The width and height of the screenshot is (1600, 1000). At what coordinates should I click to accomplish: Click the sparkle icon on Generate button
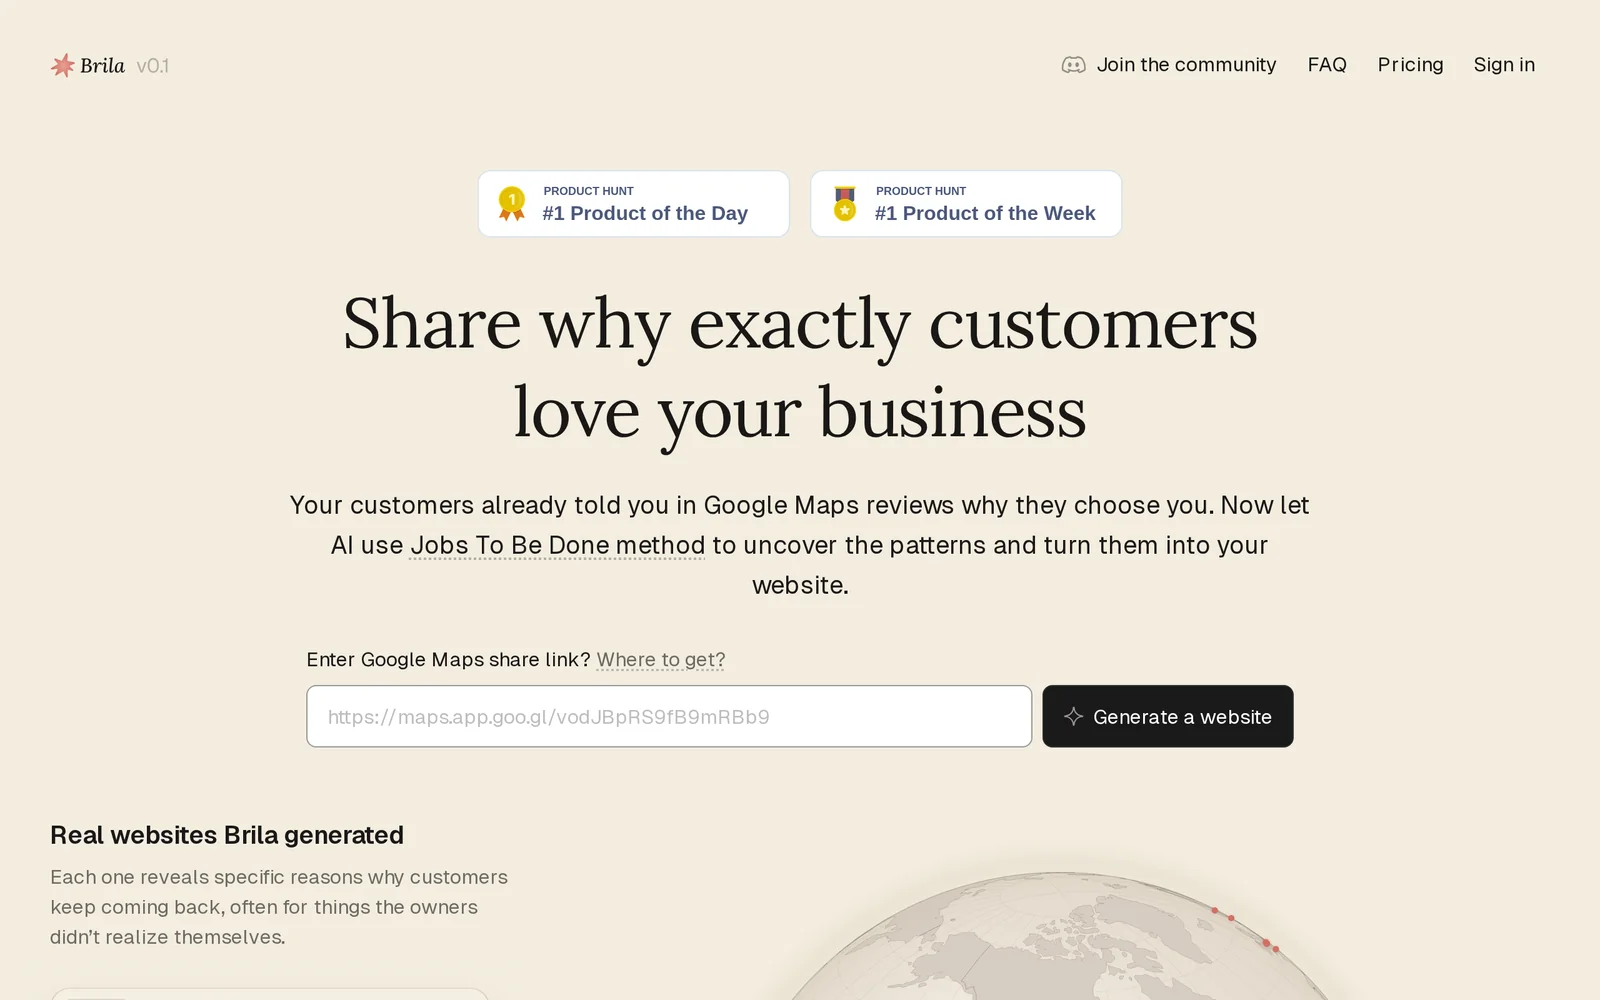(x=1073, y=716)
